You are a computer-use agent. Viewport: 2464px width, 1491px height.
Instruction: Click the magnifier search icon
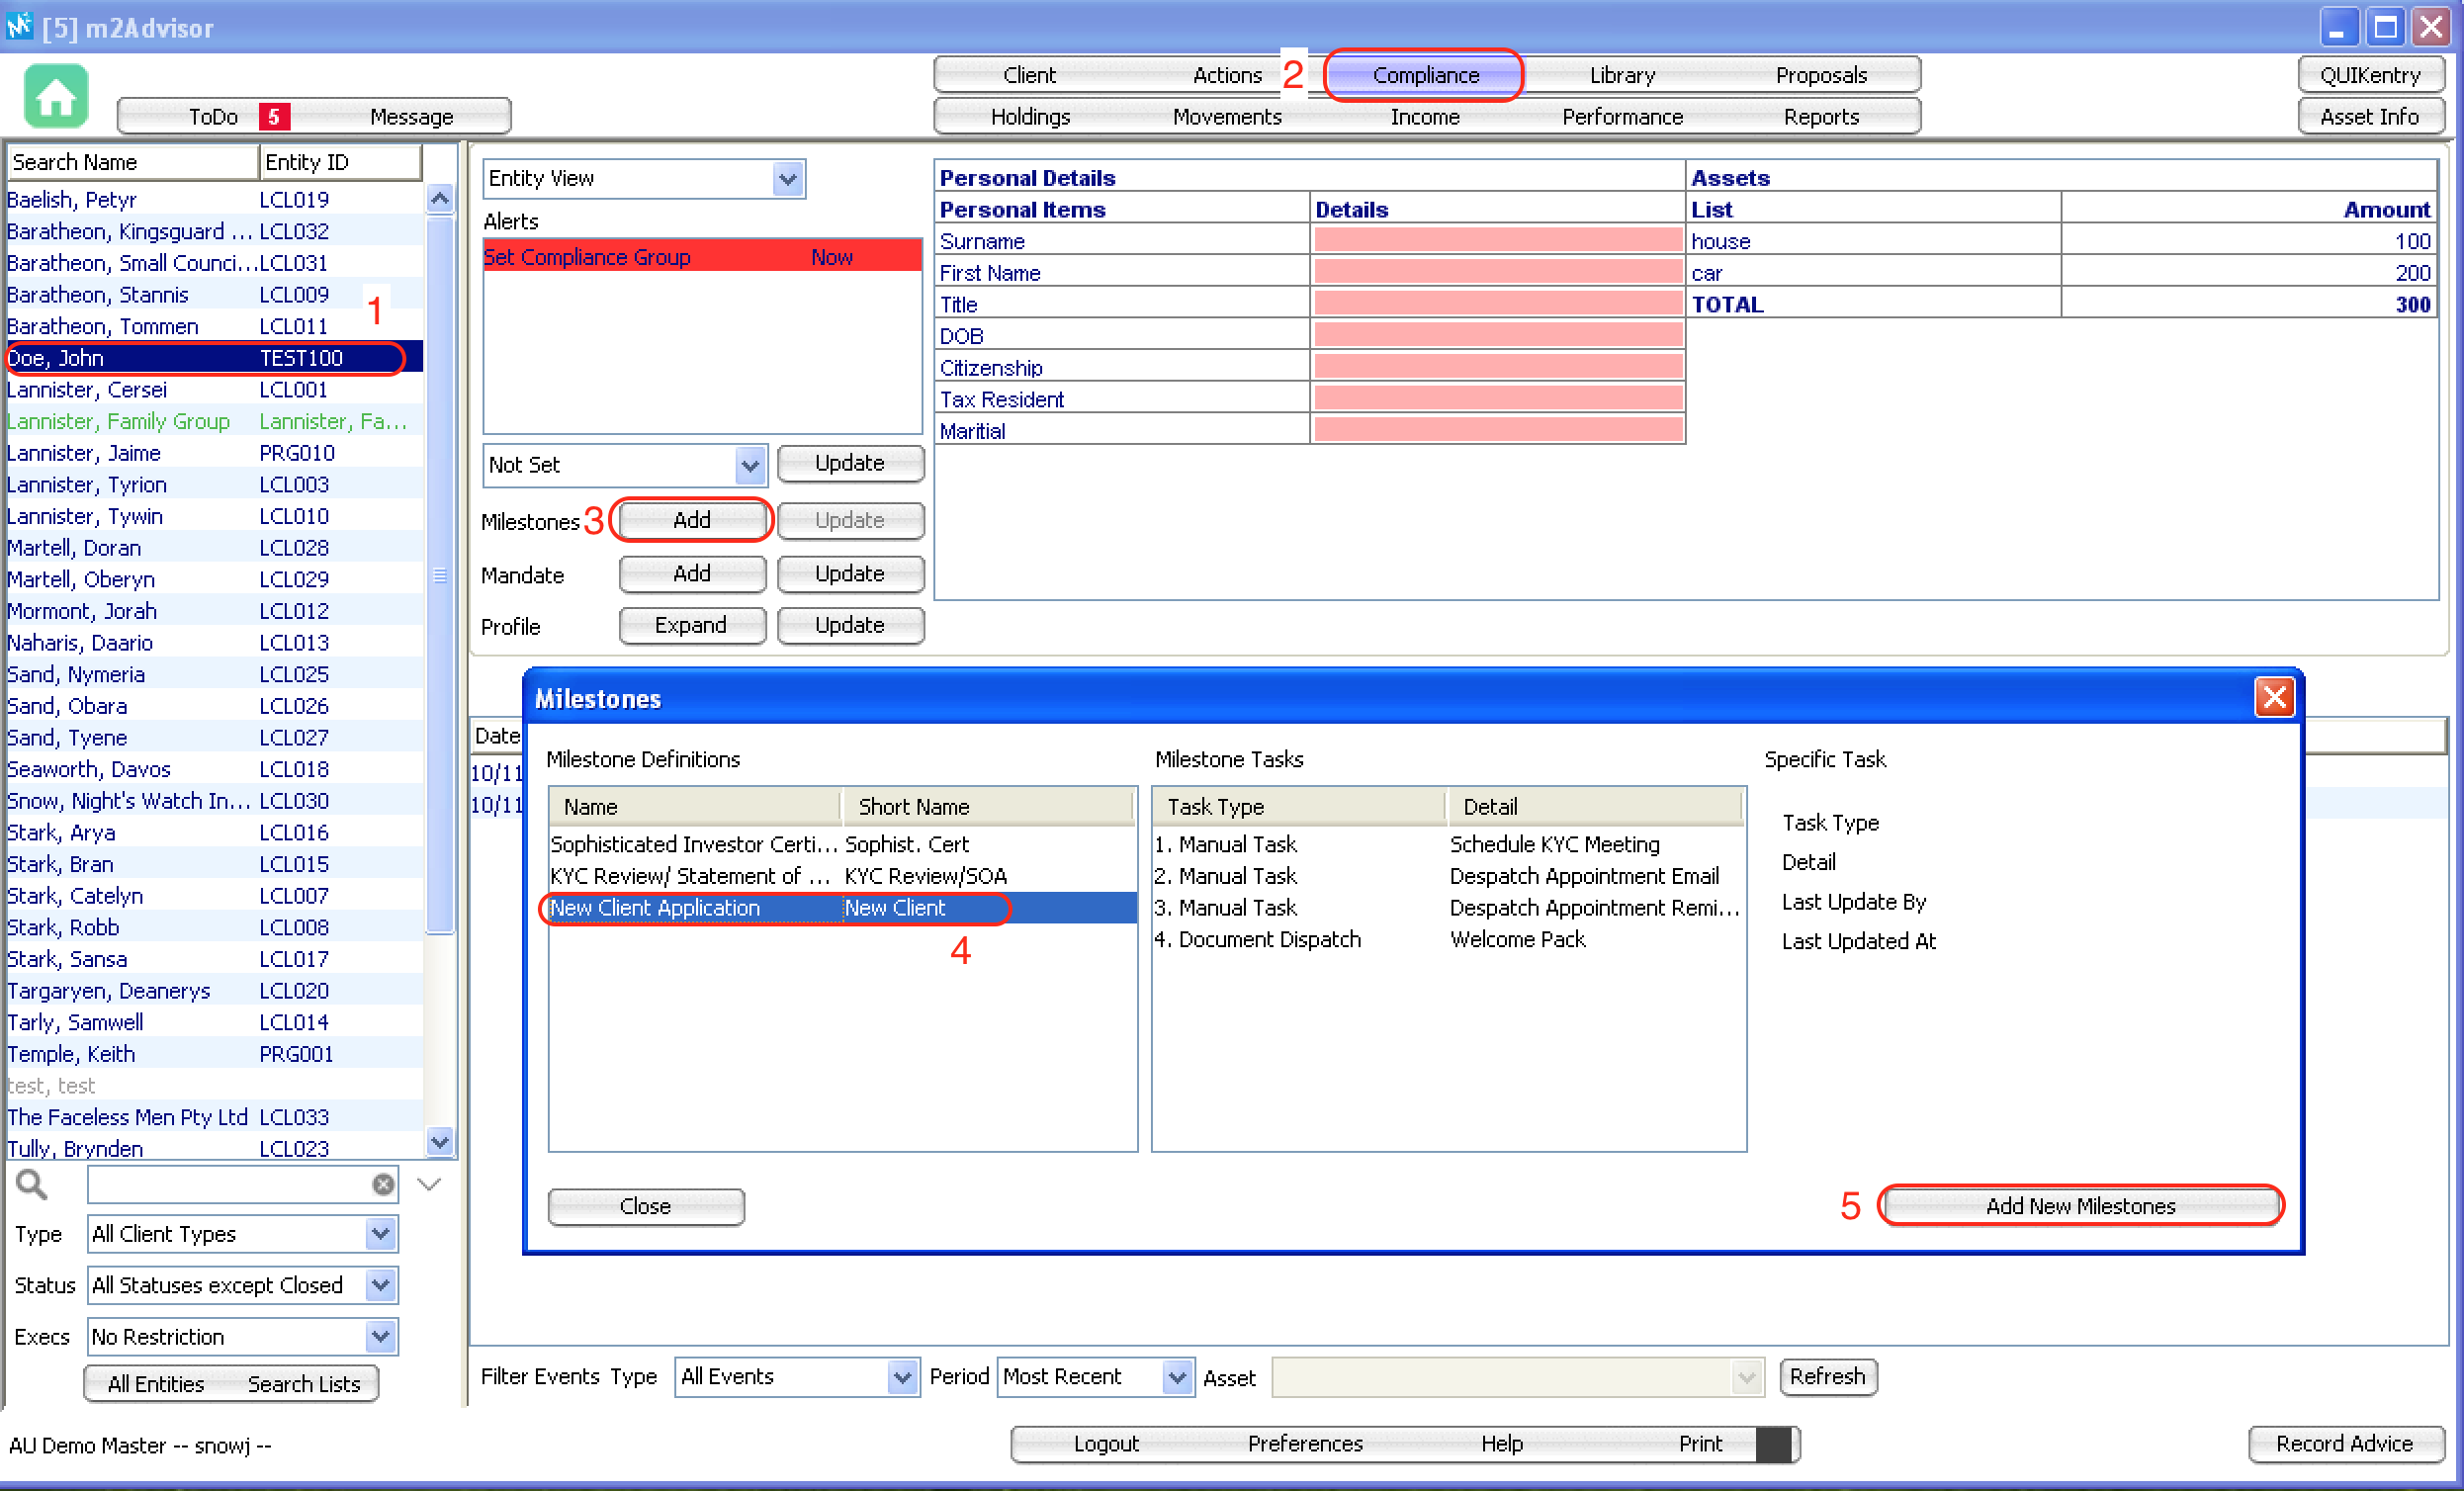click(x=32, y=1184)
